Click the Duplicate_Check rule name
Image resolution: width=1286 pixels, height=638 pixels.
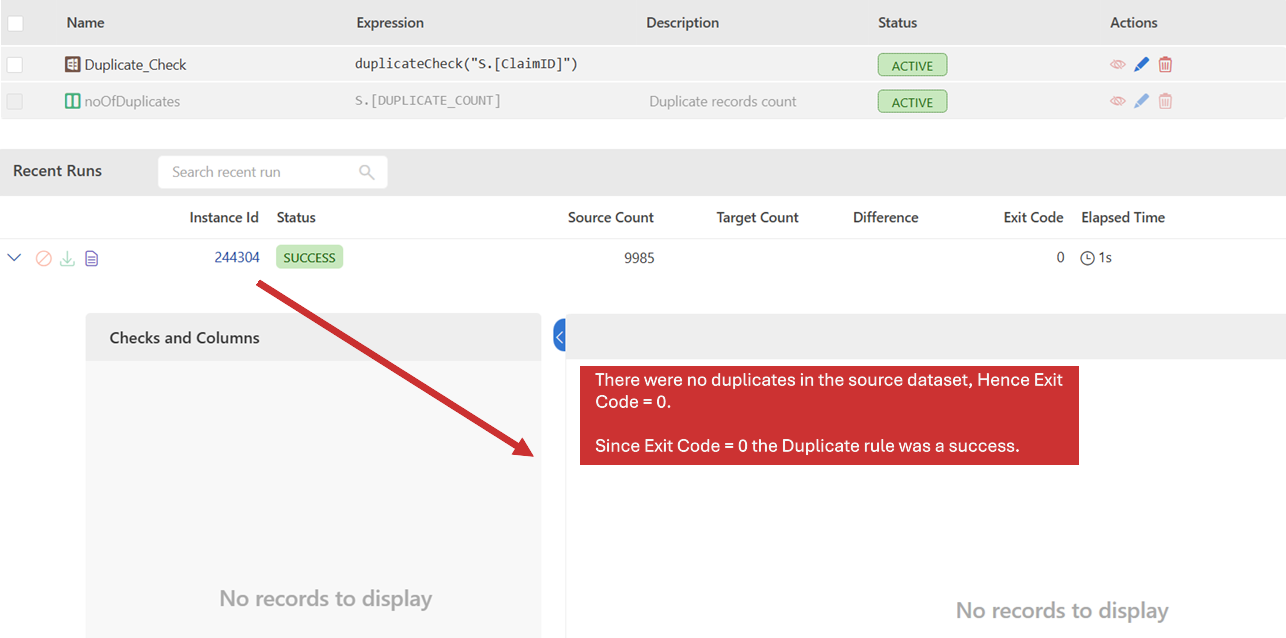coord(135,65)
